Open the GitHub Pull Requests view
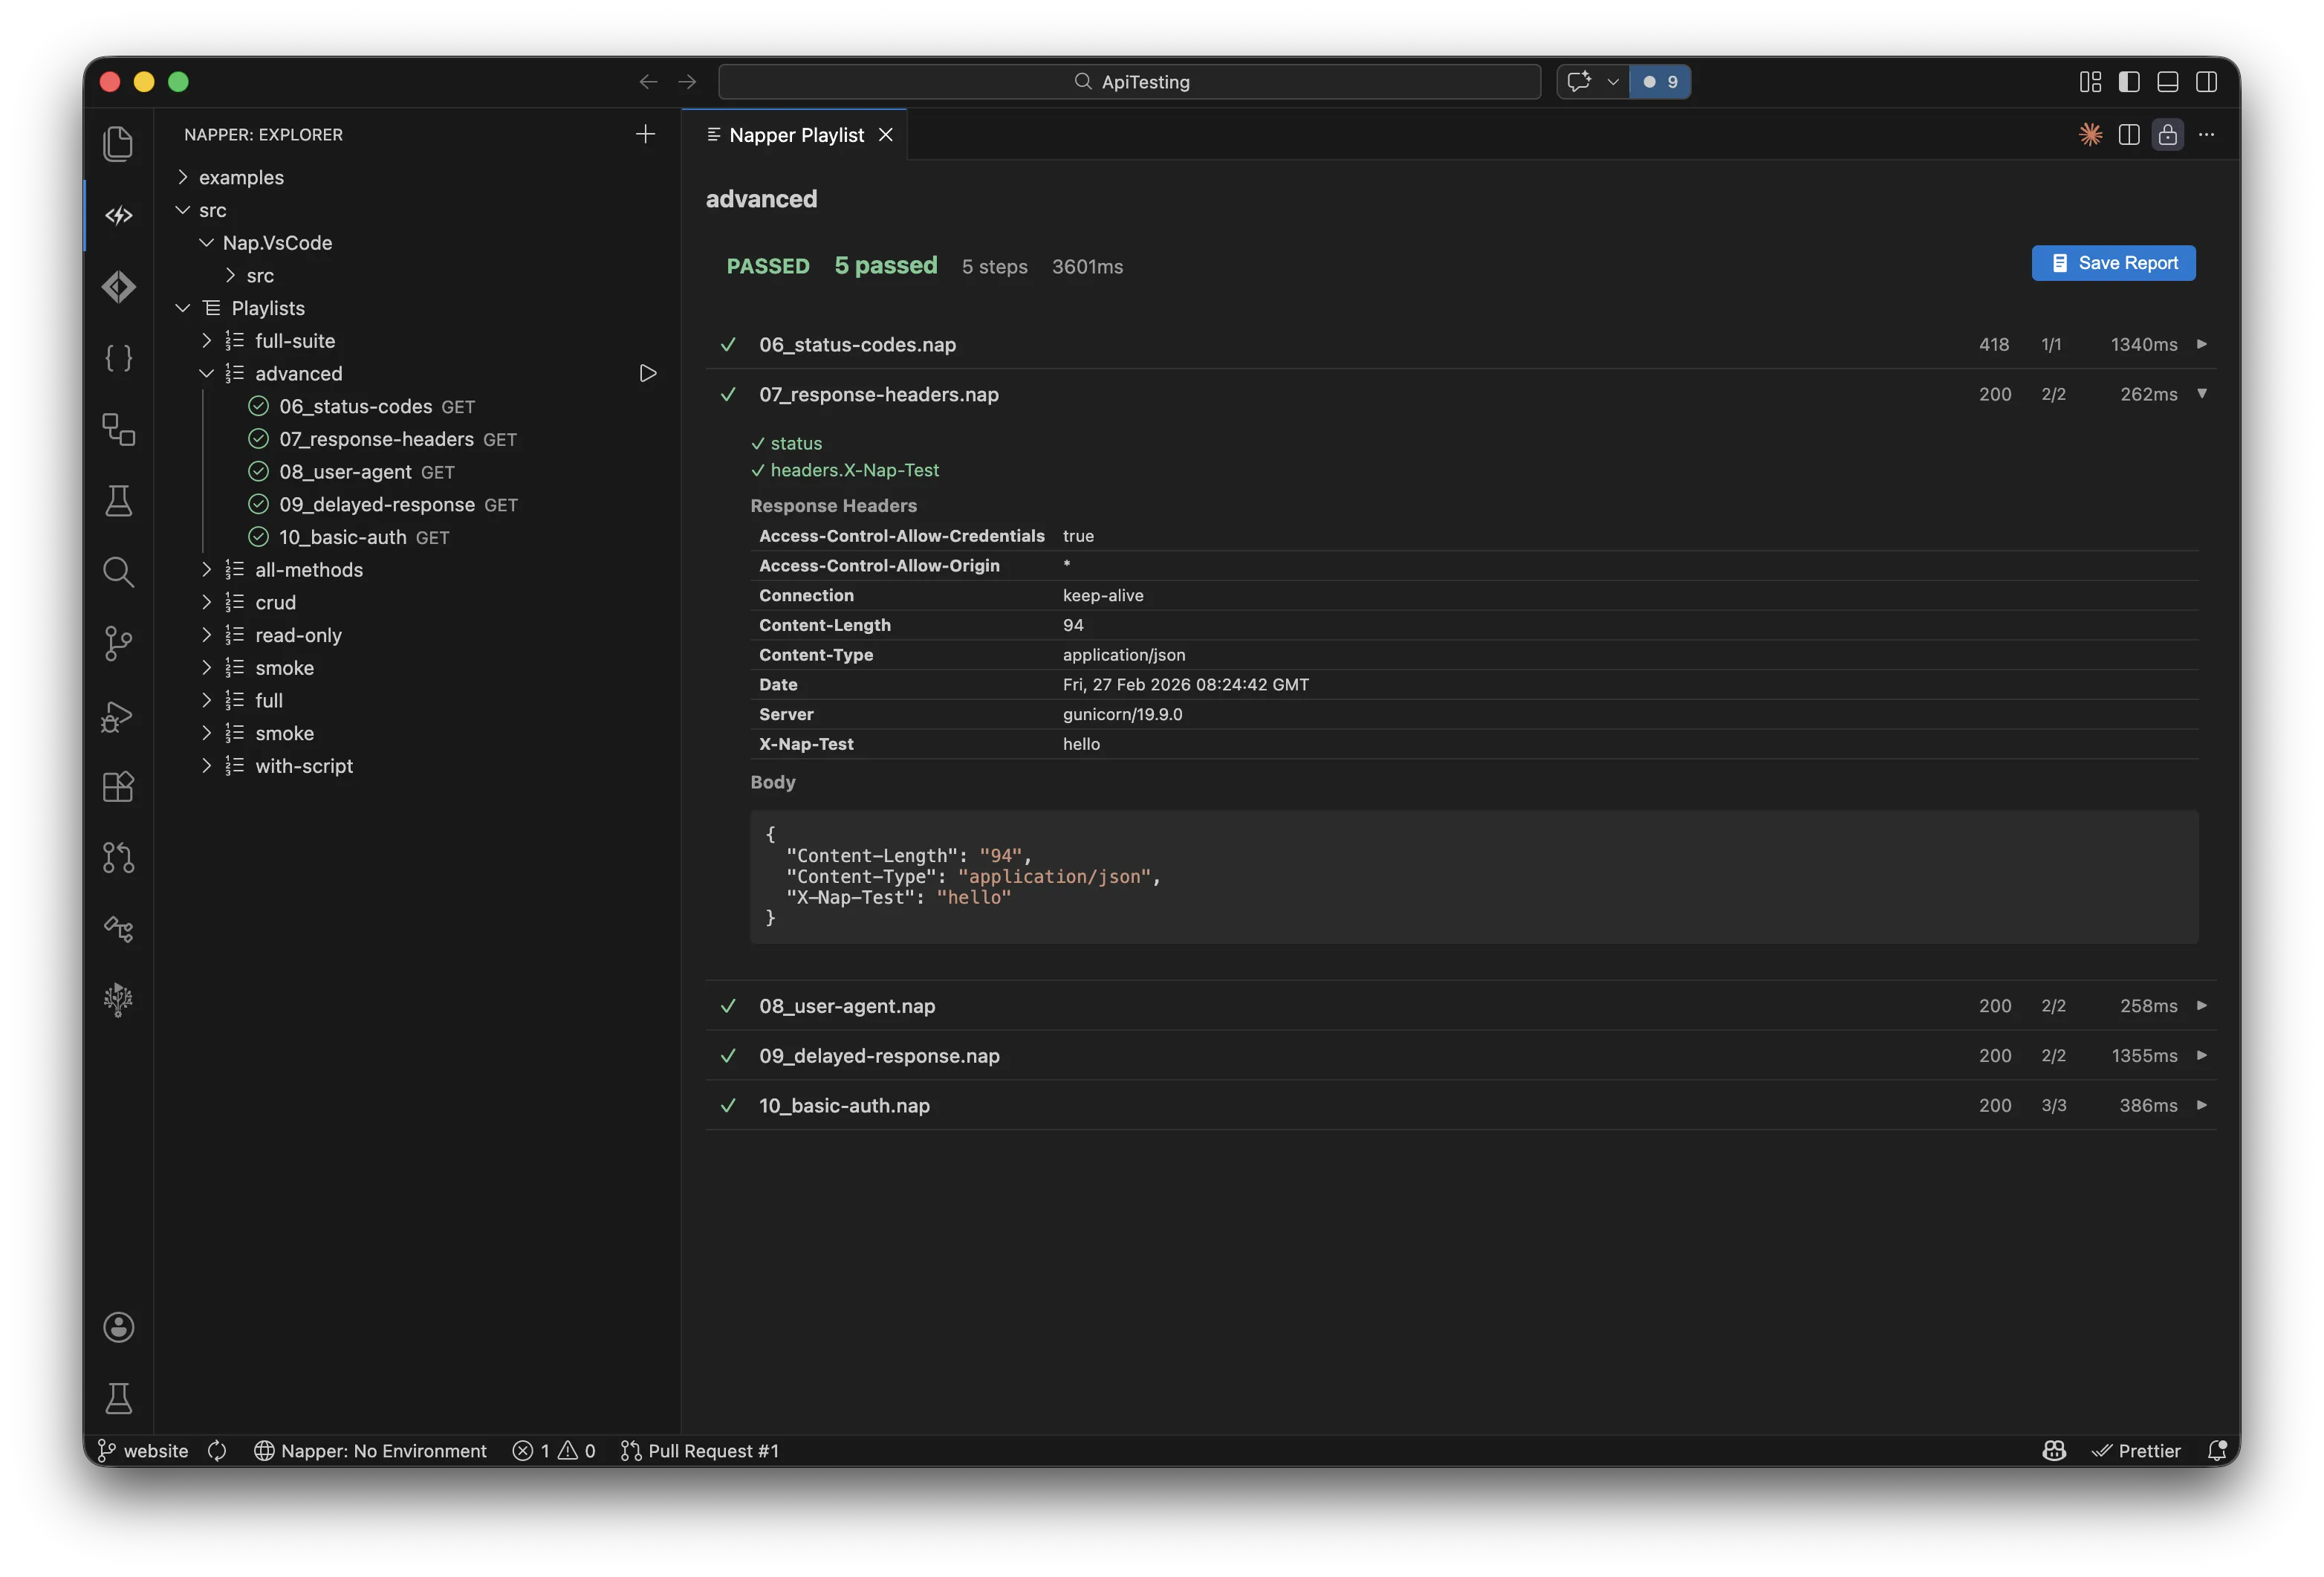 coord(118,858)
